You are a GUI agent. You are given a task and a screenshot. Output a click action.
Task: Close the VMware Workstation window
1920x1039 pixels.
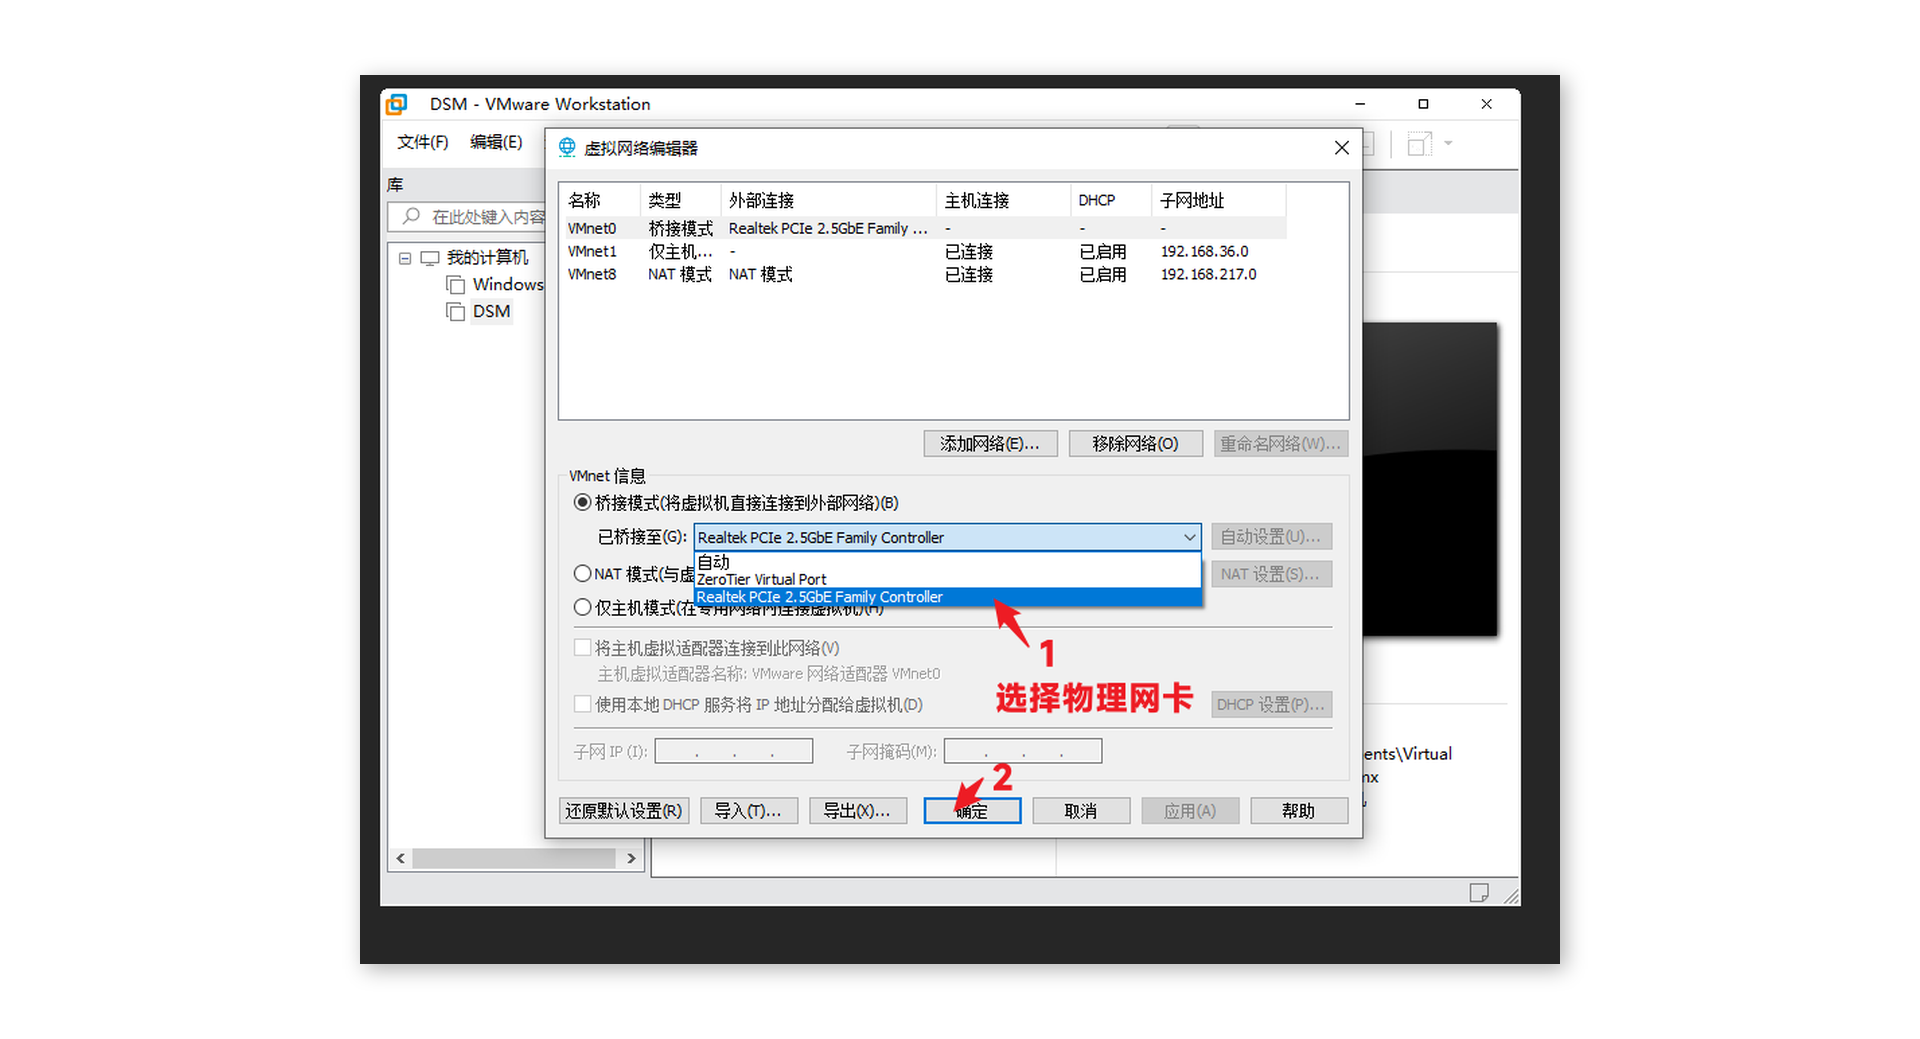coord(1486,104)
